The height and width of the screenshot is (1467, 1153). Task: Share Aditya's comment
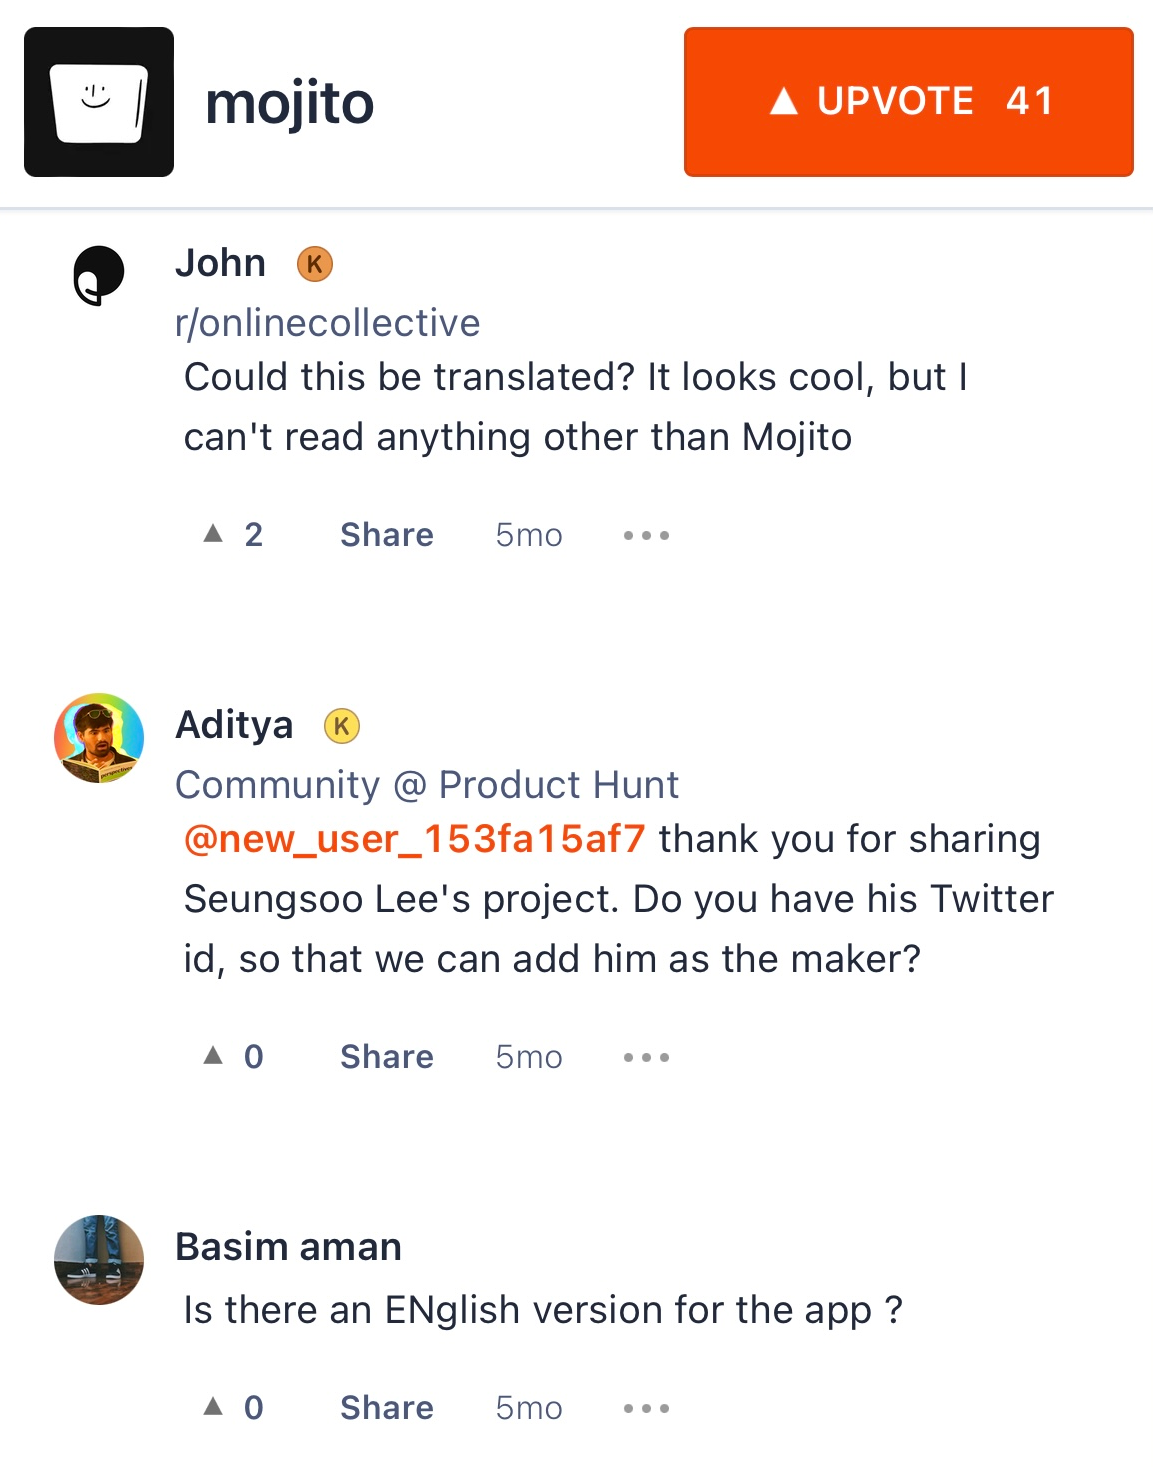[x=386, y=1057]
